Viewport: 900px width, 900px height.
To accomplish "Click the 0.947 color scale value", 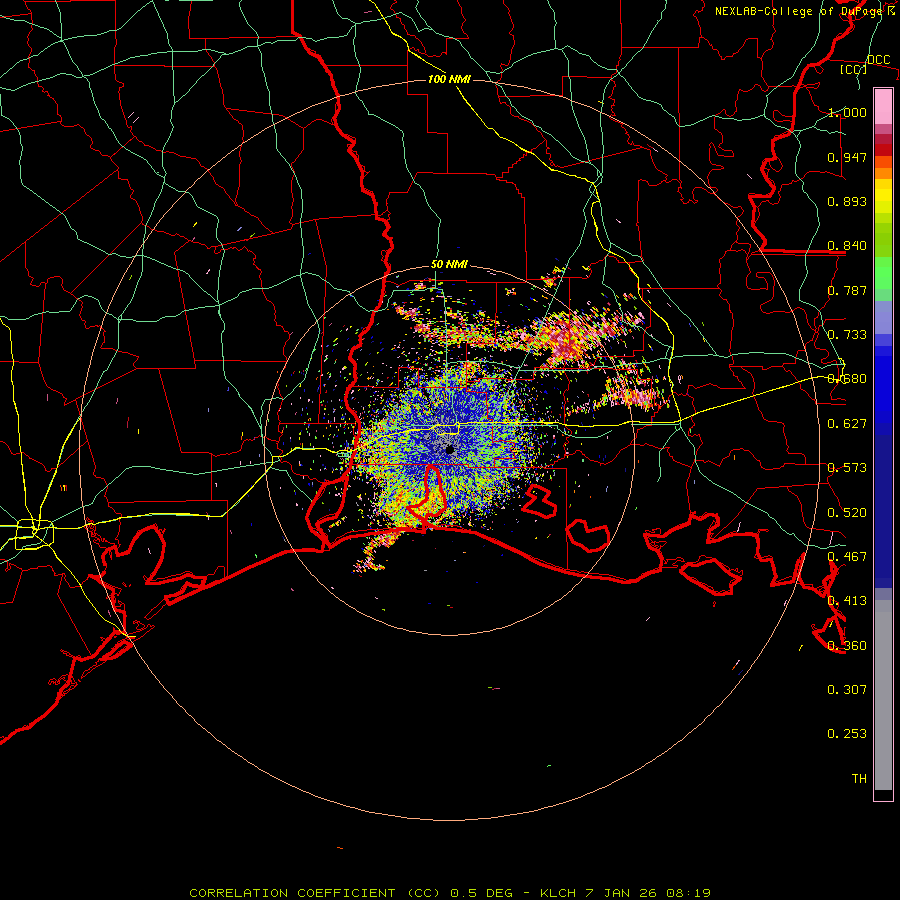I will pos(847,157).
